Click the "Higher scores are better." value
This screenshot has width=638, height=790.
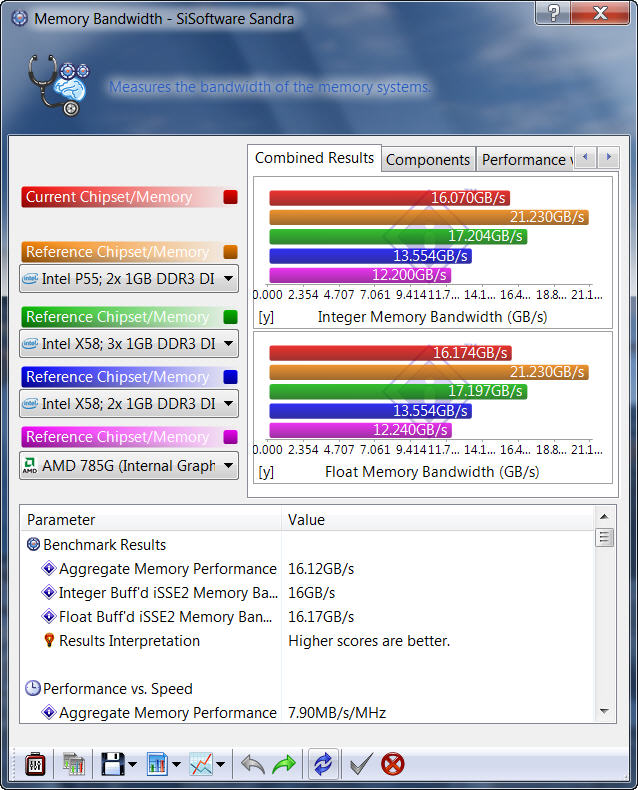click(369, 641)
